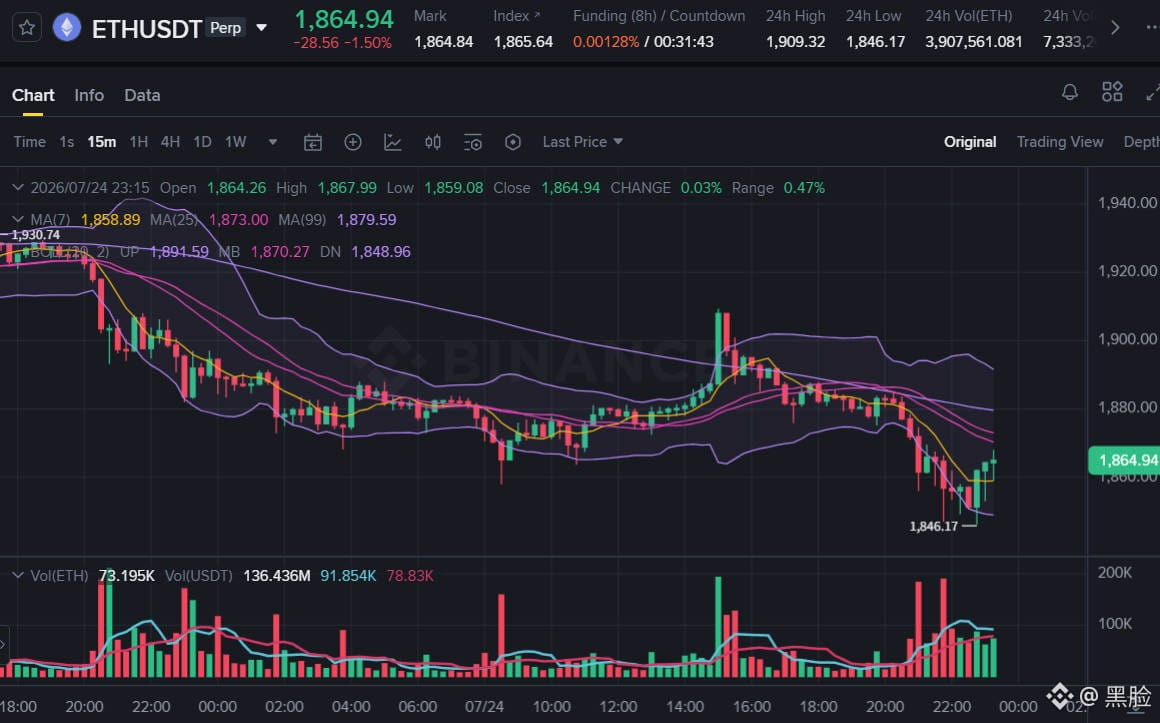Image resolution: width=1160 pixels, height=723 pixels.
Task: Click the Perp contract type badge
Action: point(226,28)
